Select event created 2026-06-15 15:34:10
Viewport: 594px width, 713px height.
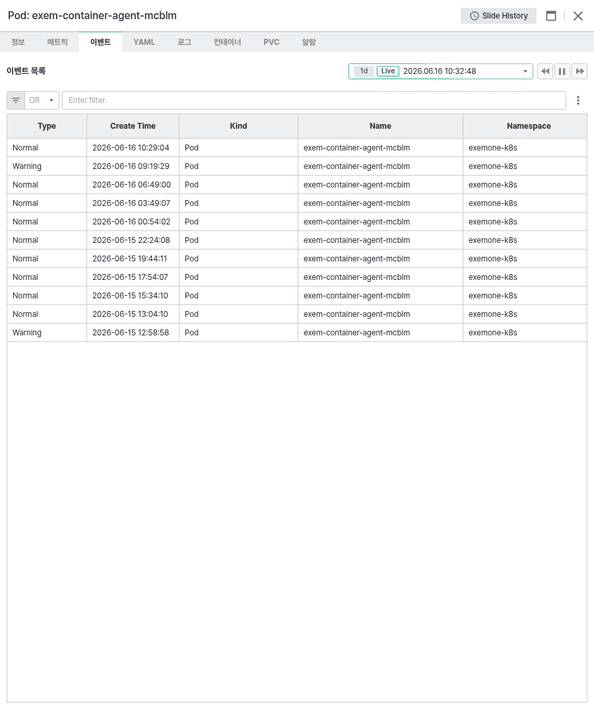coord(297,296)
